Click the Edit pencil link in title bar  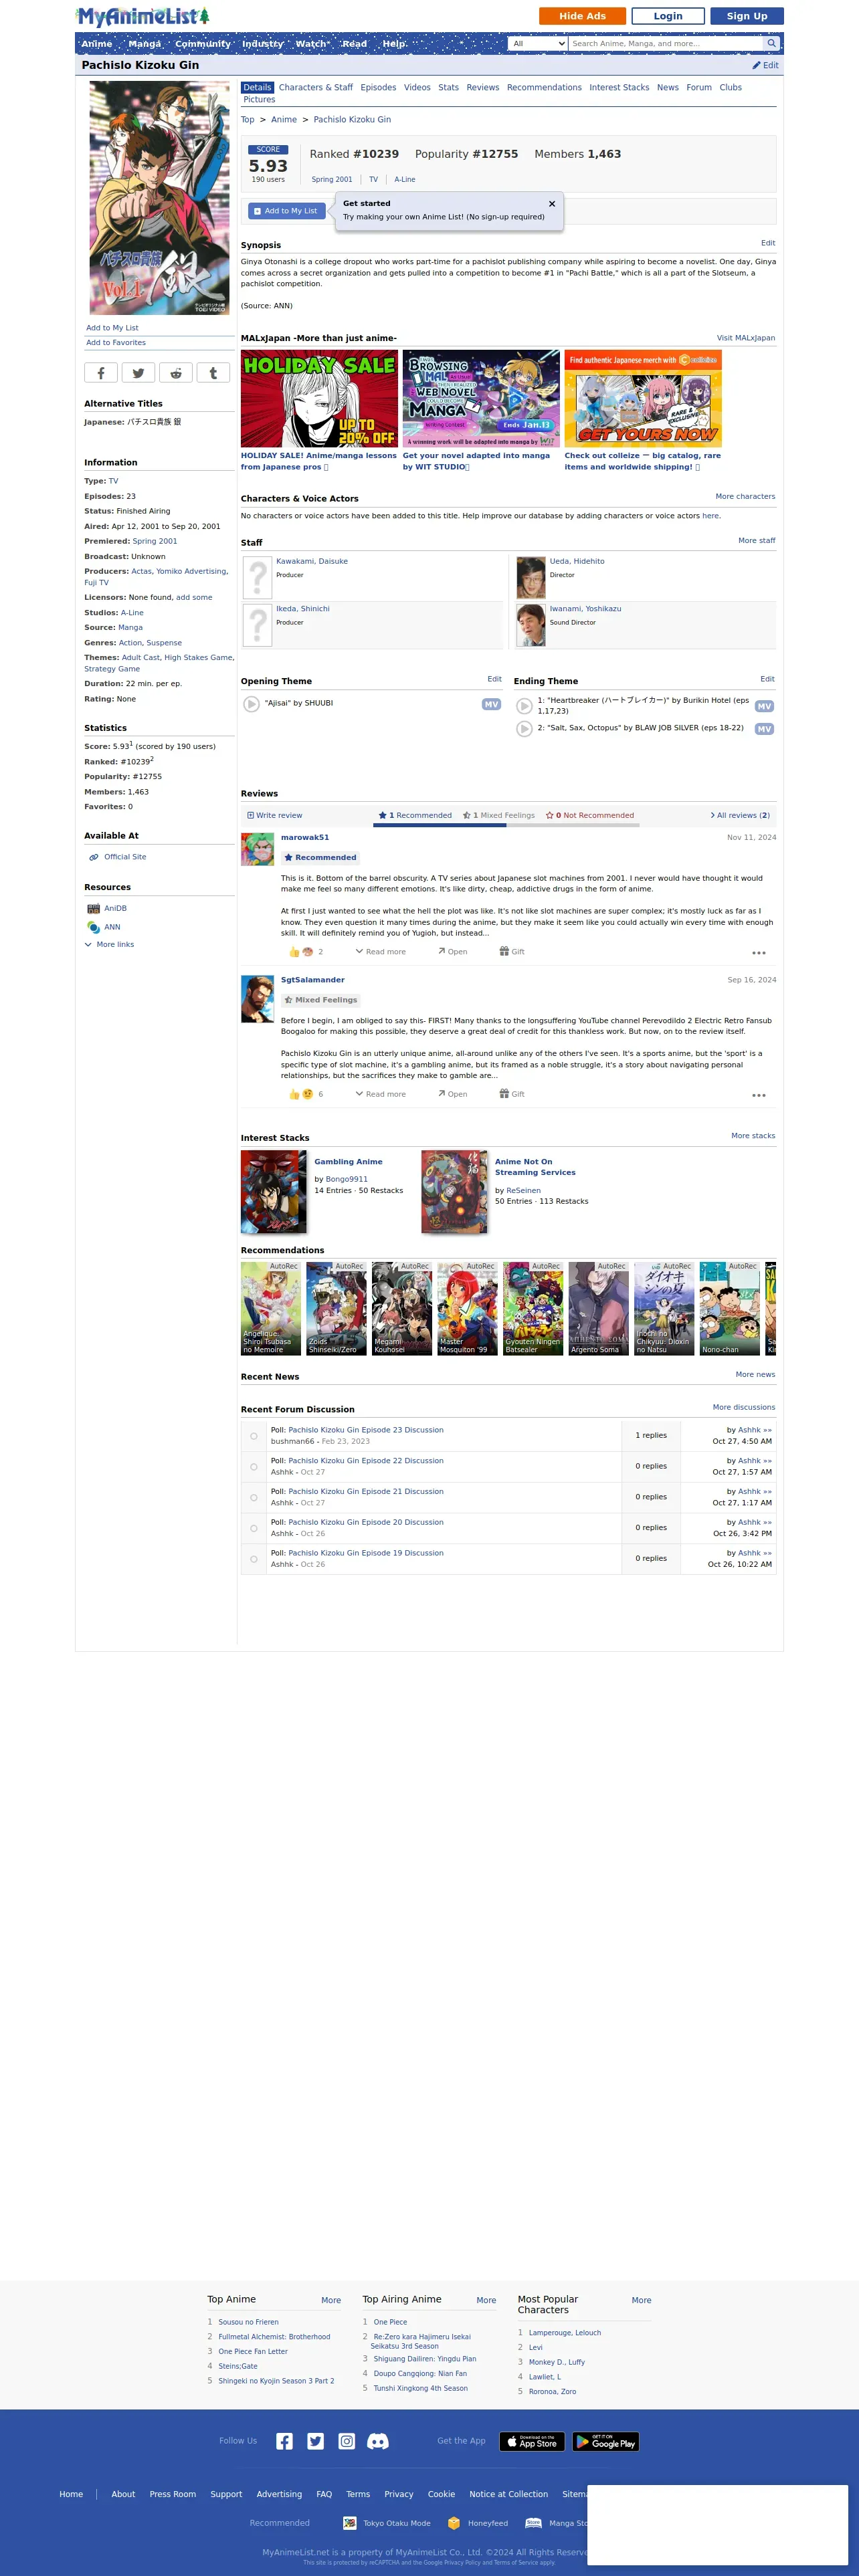pos(765,66)
